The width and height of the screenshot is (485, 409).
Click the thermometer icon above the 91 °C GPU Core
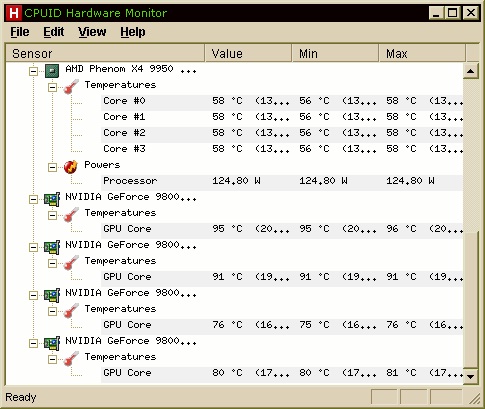[71, 263]
